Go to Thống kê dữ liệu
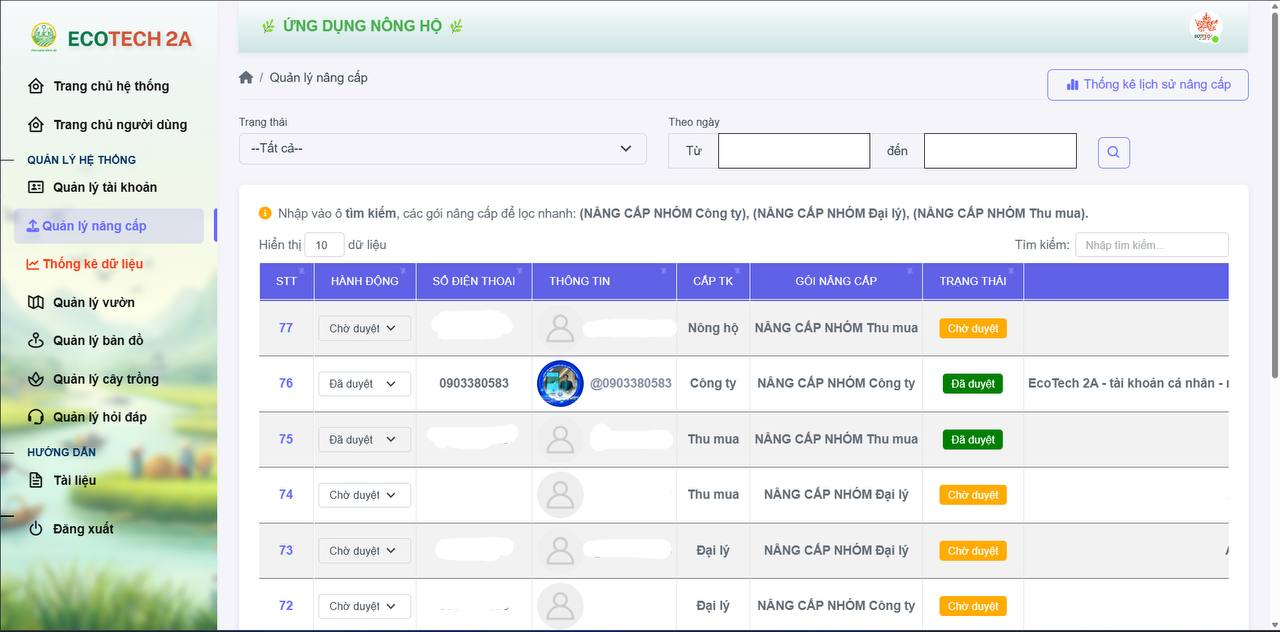Screen dimensions: 1280x632 (x=92, y=264)
